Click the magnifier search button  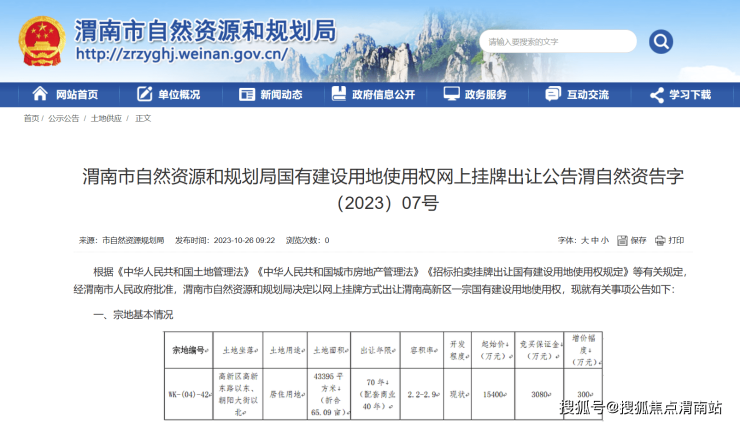click(661, 41)
